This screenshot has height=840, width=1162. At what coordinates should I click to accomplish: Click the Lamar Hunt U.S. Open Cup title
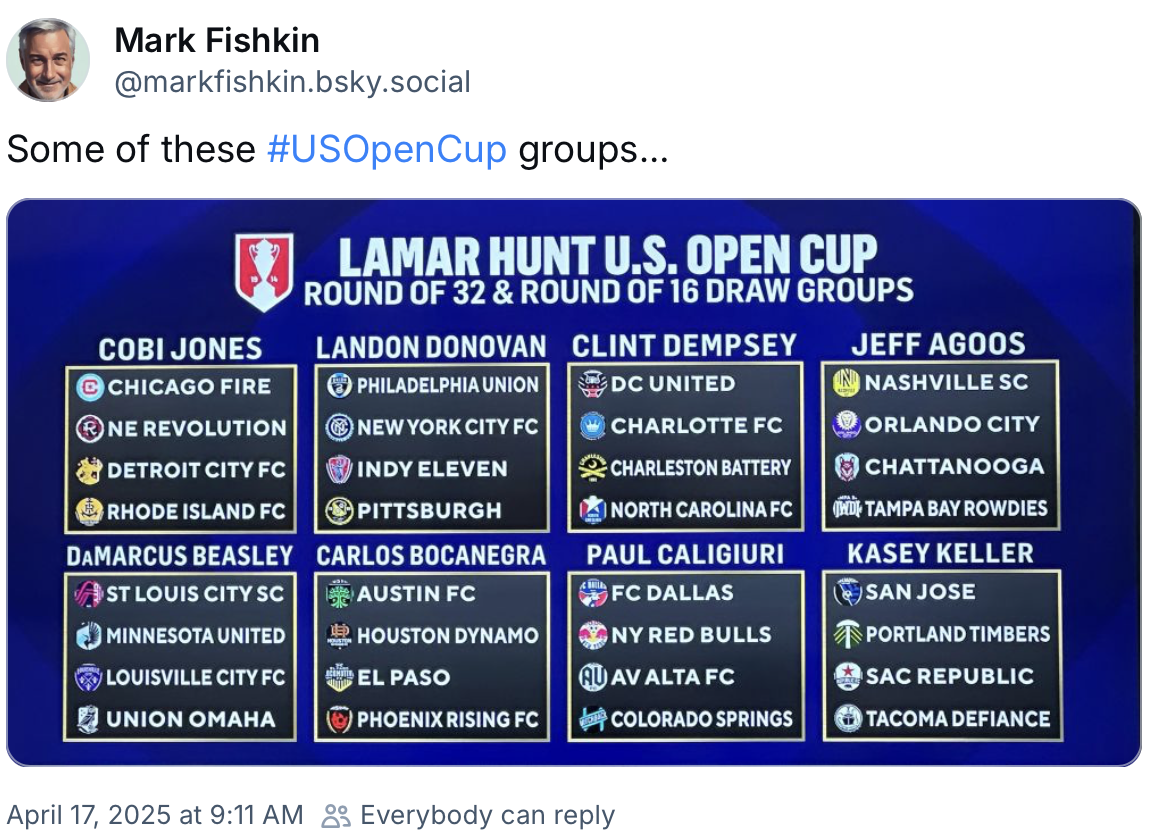[608, 255]
